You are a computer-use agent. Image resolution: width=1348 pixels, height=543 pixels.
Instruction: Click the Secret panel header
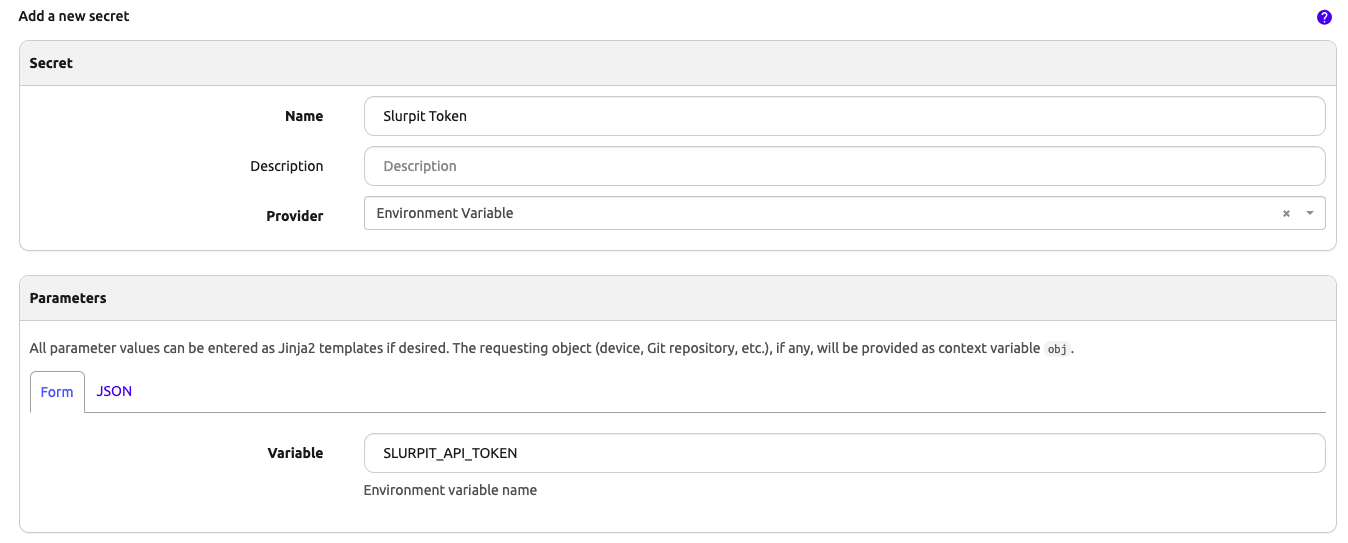click(51, 63)
